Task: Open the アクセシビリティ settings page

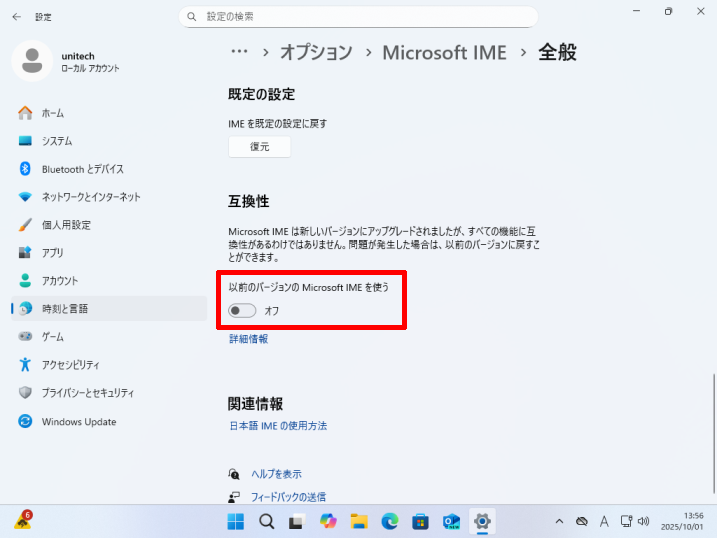Action: pos(70,365)
